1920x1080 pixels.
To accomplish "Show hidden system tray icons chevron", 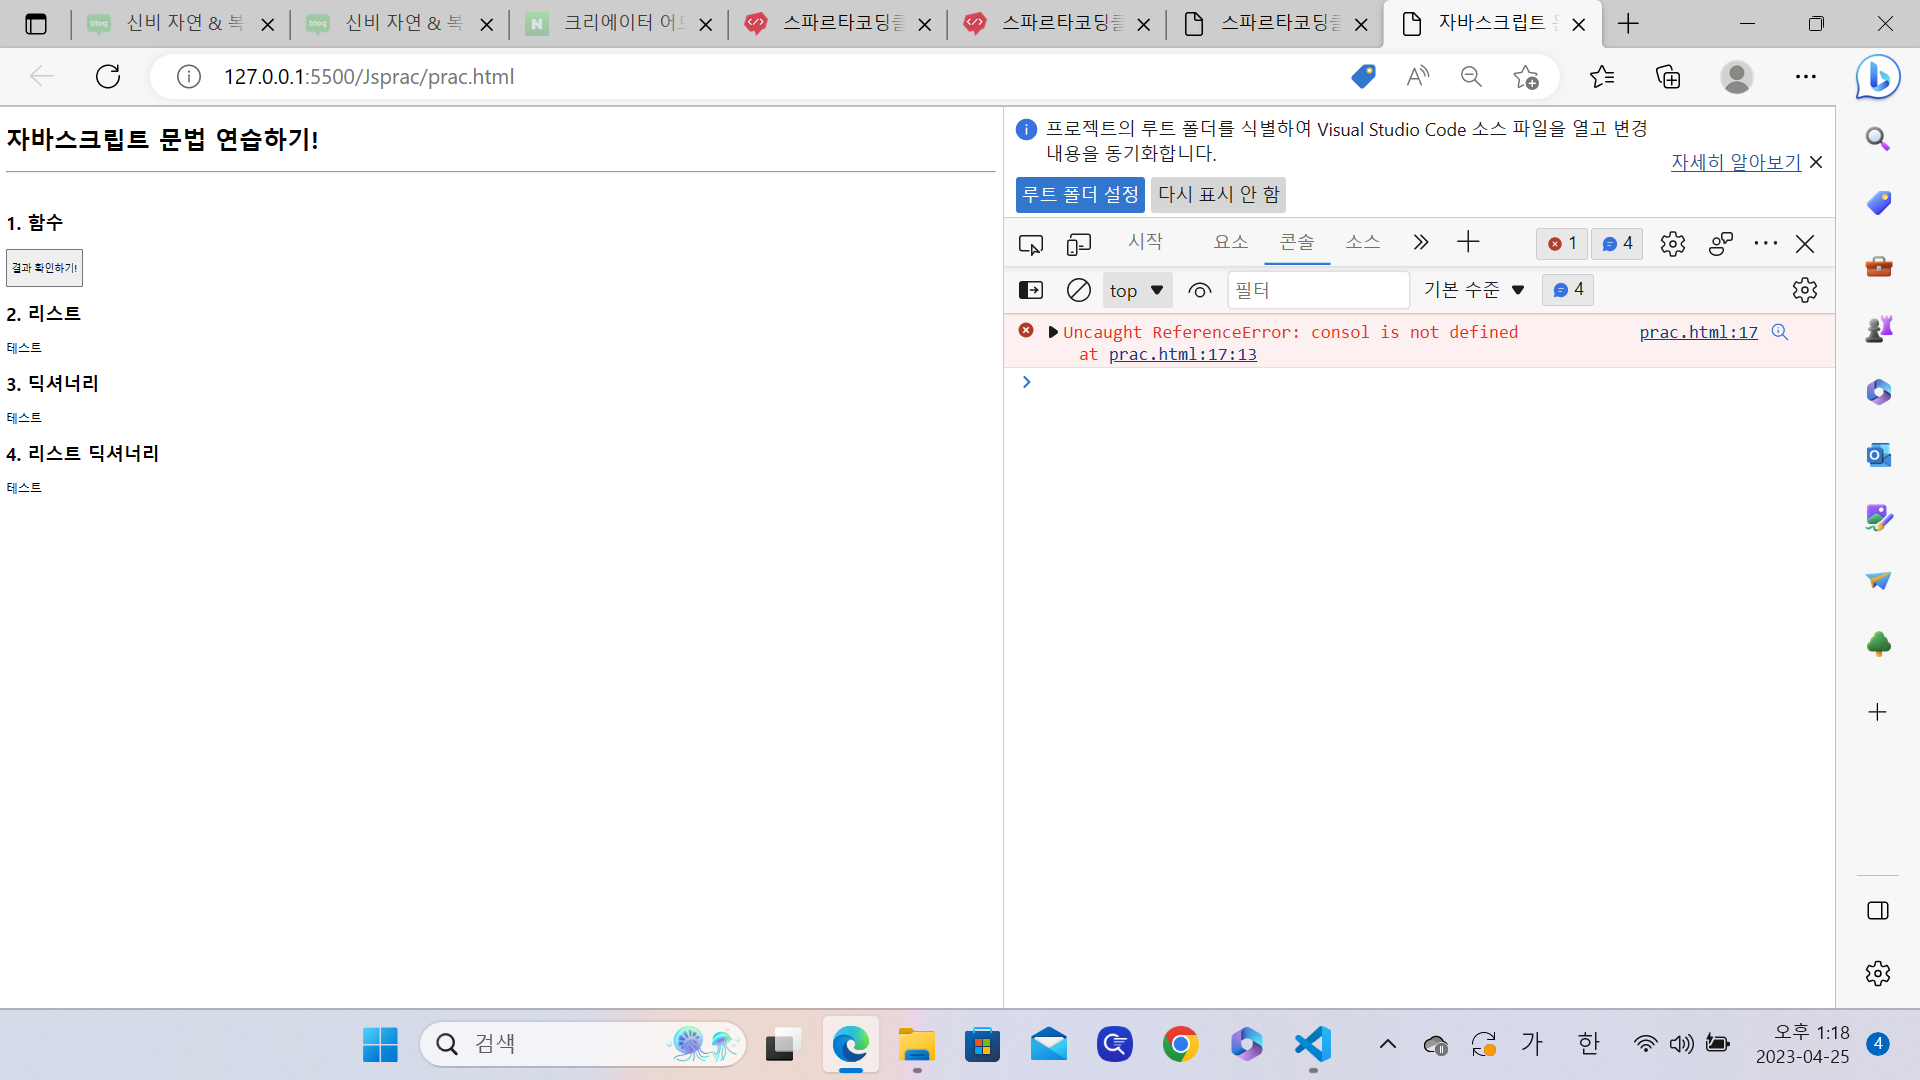I will pyautogui.click(x=1387, y=1045).
